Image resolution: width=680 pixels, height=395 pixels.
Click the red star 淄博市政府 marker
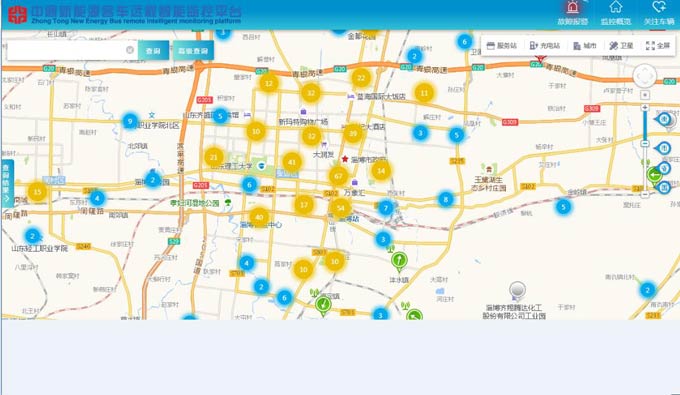coord(345,159)
